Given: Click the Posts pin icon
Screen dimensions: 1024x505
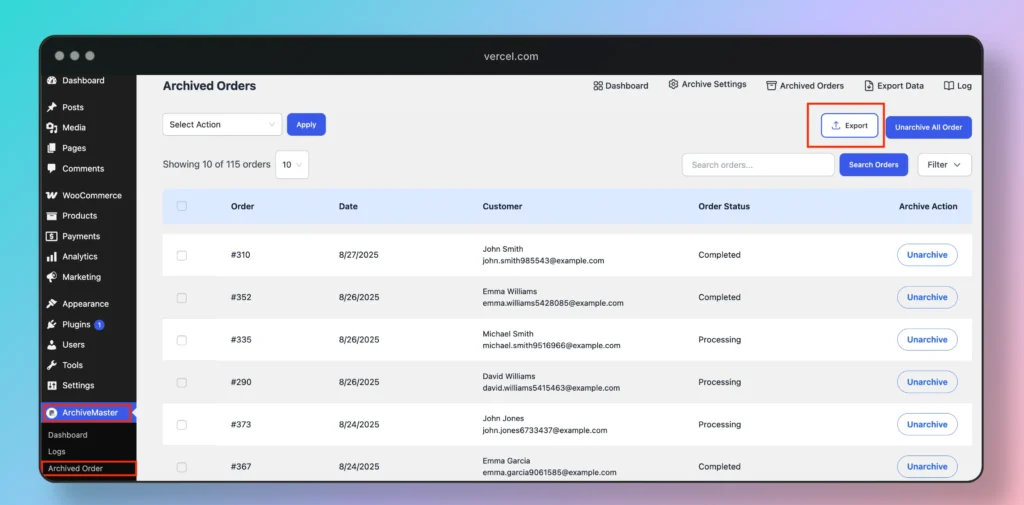Looking at the screenshot, I should (x=52, y=107).
